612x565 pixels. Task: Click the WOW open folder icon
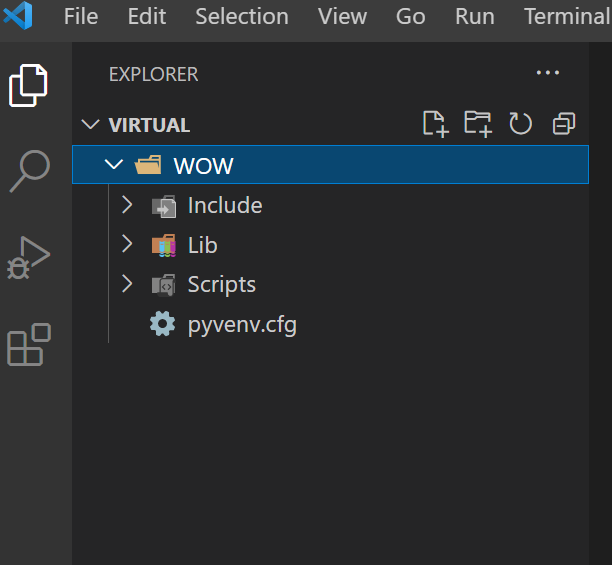point(148,165)
